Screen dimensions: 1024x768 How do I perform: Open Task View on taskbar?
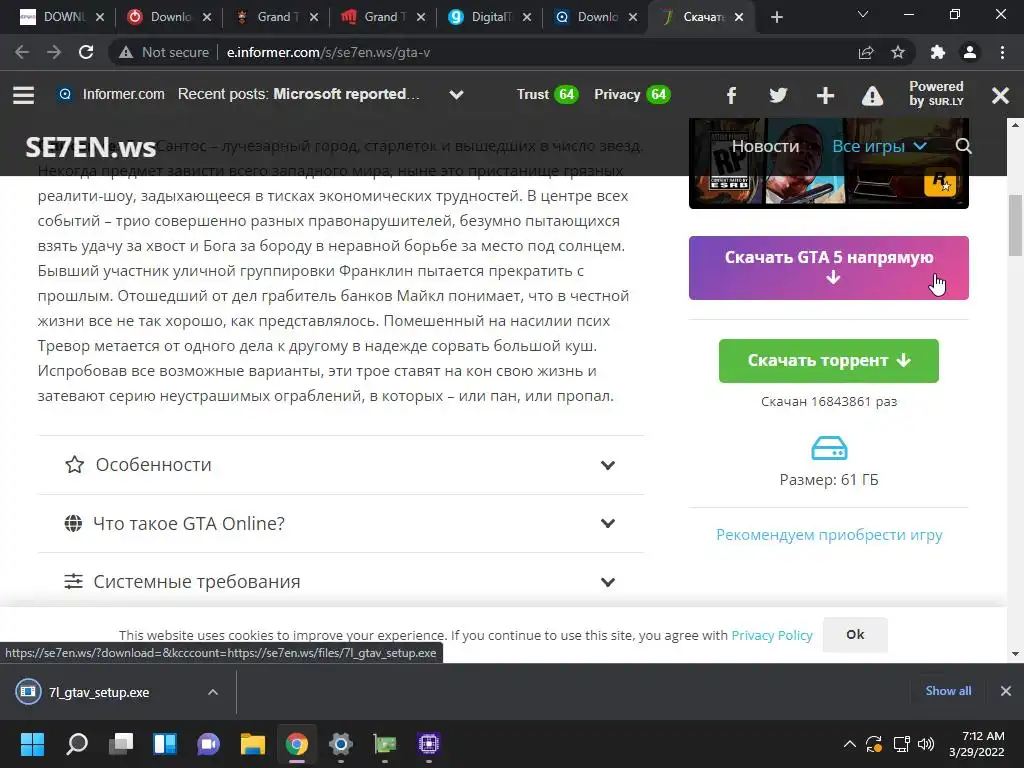point(121,744)
